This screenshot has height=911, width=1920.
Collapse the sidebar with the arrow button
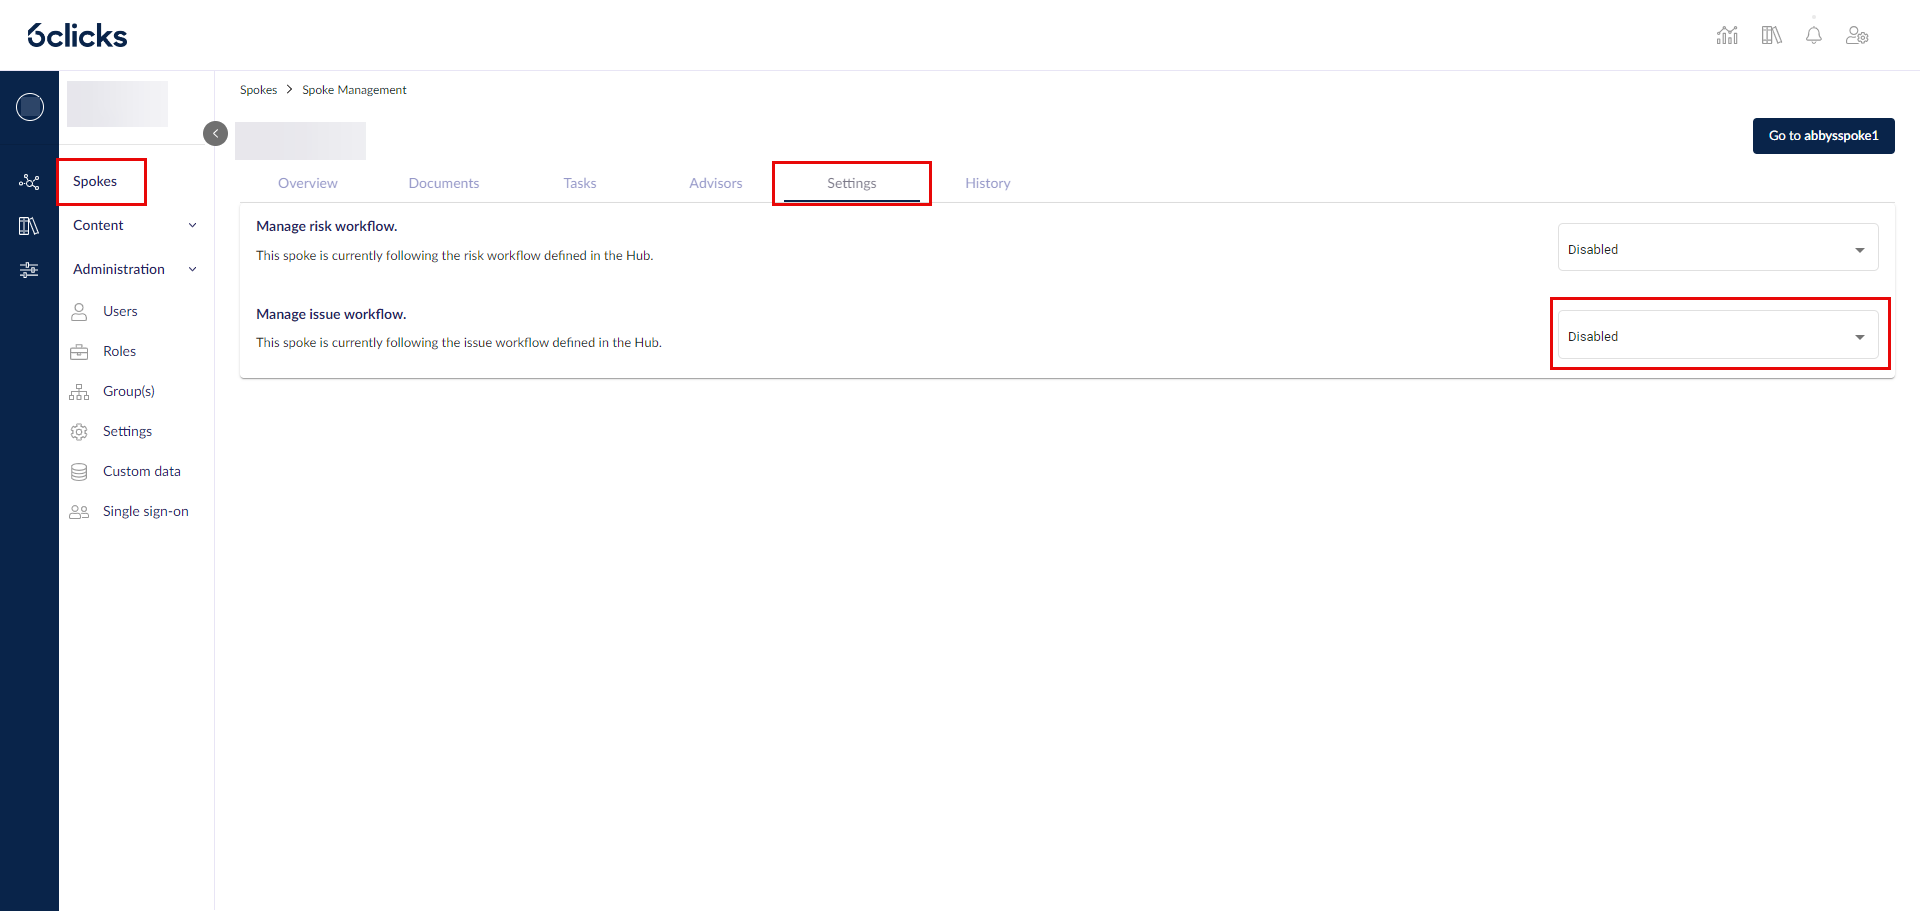215,134
